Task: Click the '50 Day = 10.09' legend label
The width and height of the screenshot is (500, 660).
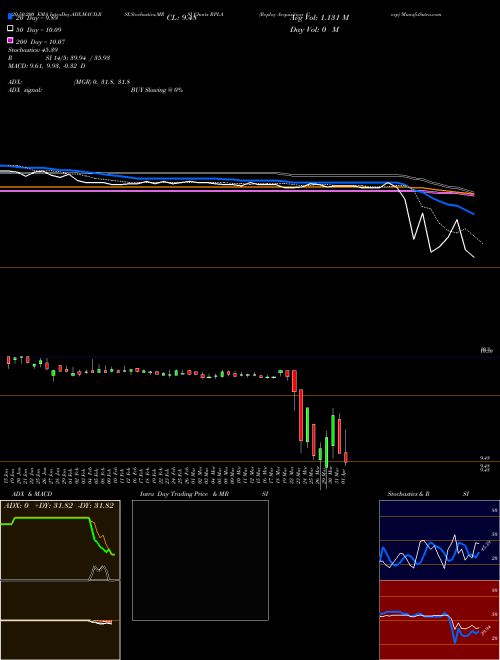Action: pyautogui.click(x=39, y=30)
